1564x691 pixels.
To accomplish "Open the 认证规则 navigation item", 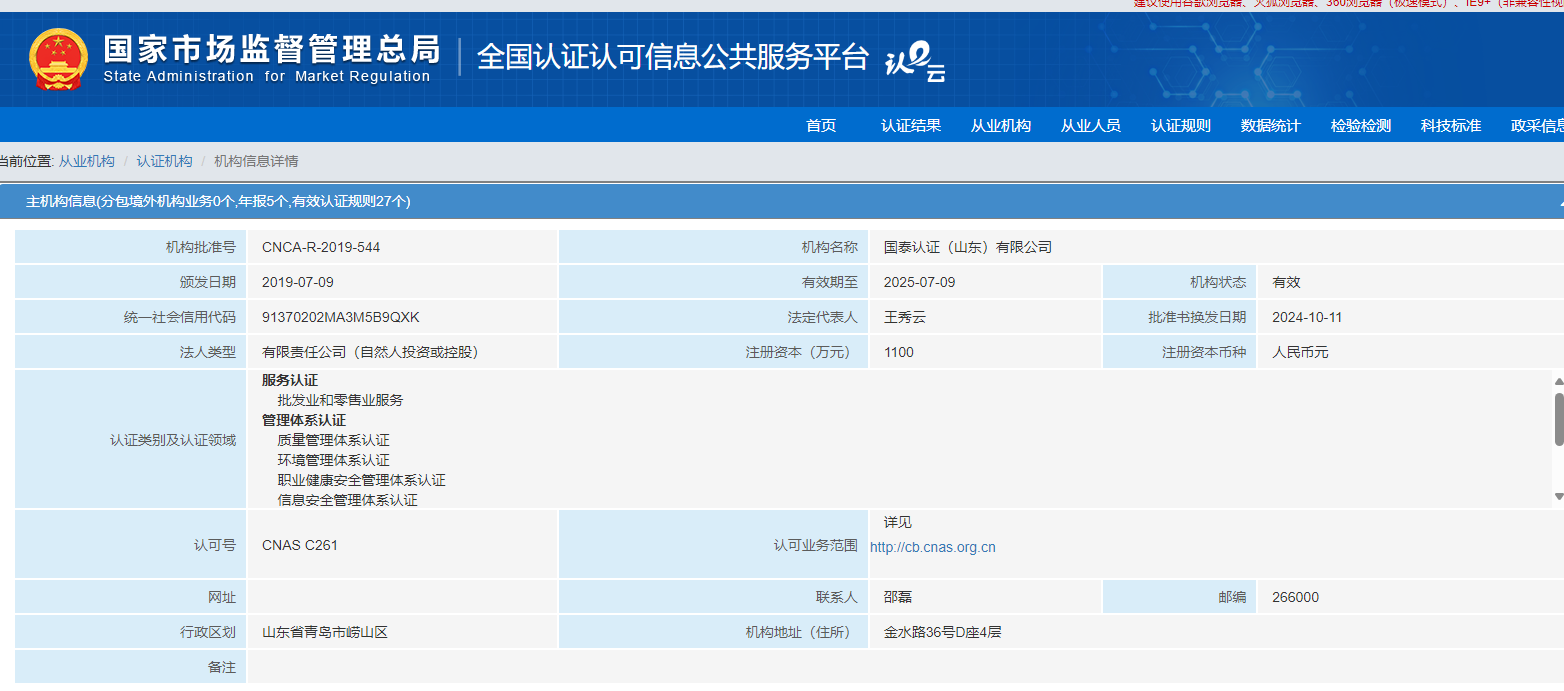I will pyautogui.click(x=1181, y=125).
